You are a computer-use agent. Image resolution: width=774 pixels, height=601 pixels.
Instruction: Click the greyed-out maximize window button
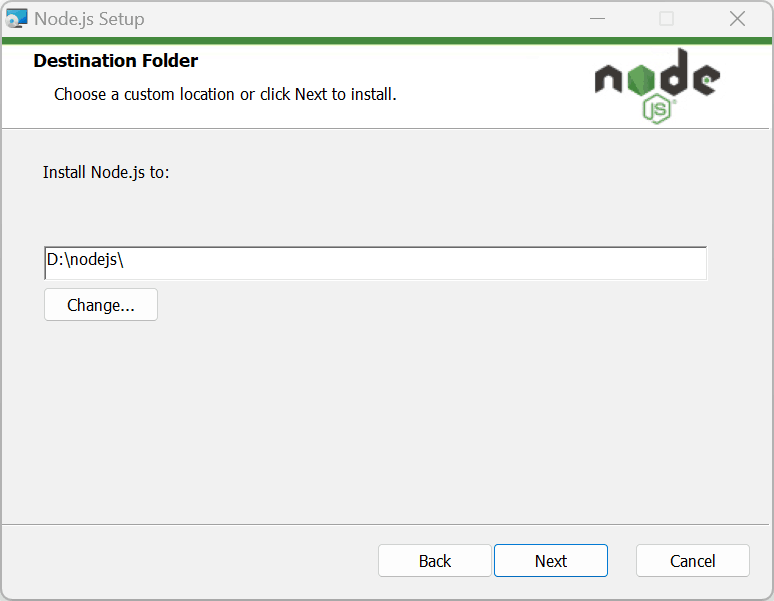[x=667, y=18]
